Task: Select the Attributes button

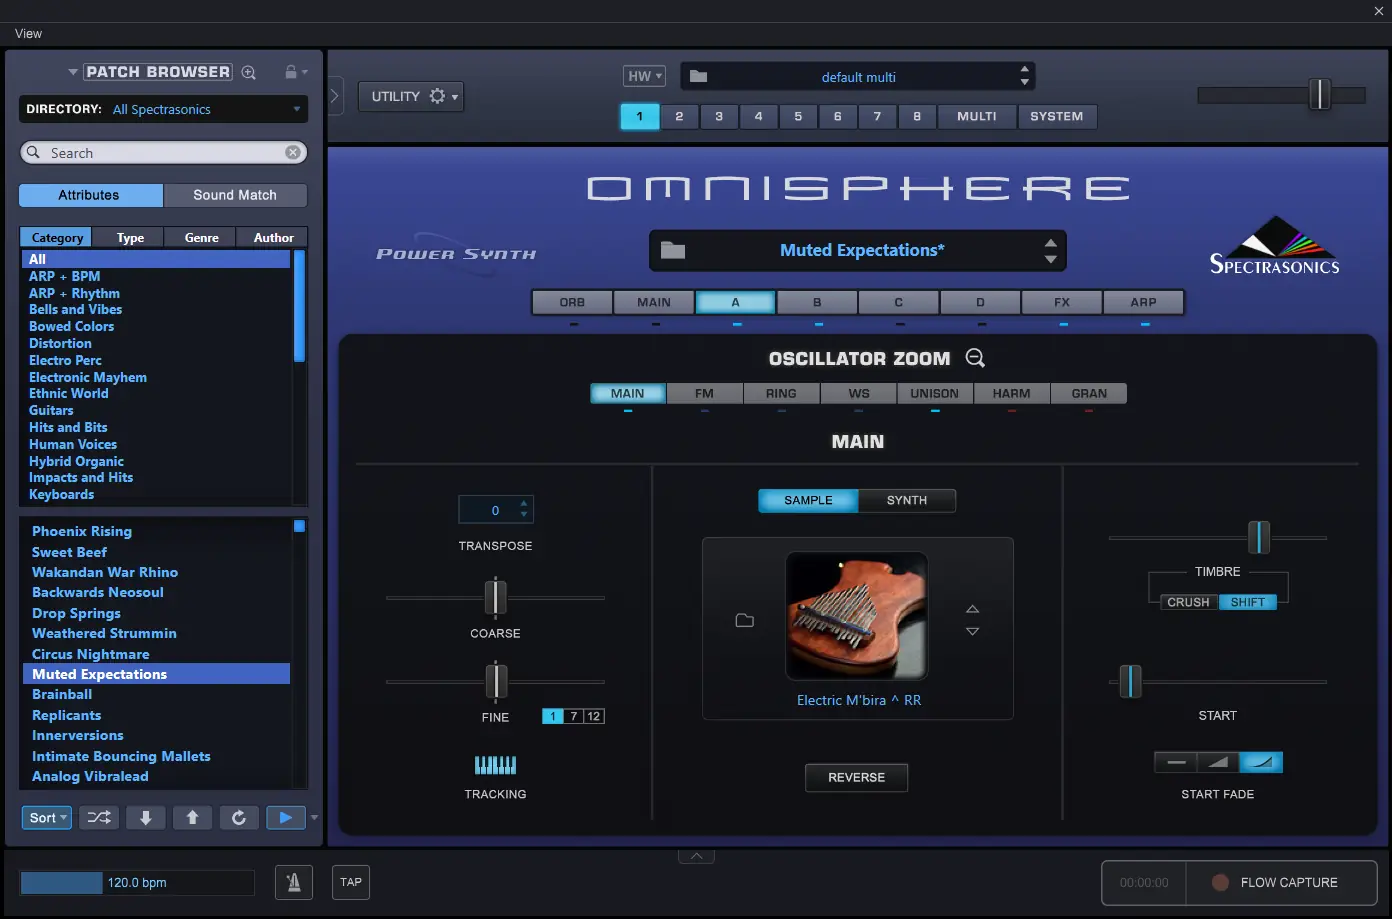Action: 90,195
